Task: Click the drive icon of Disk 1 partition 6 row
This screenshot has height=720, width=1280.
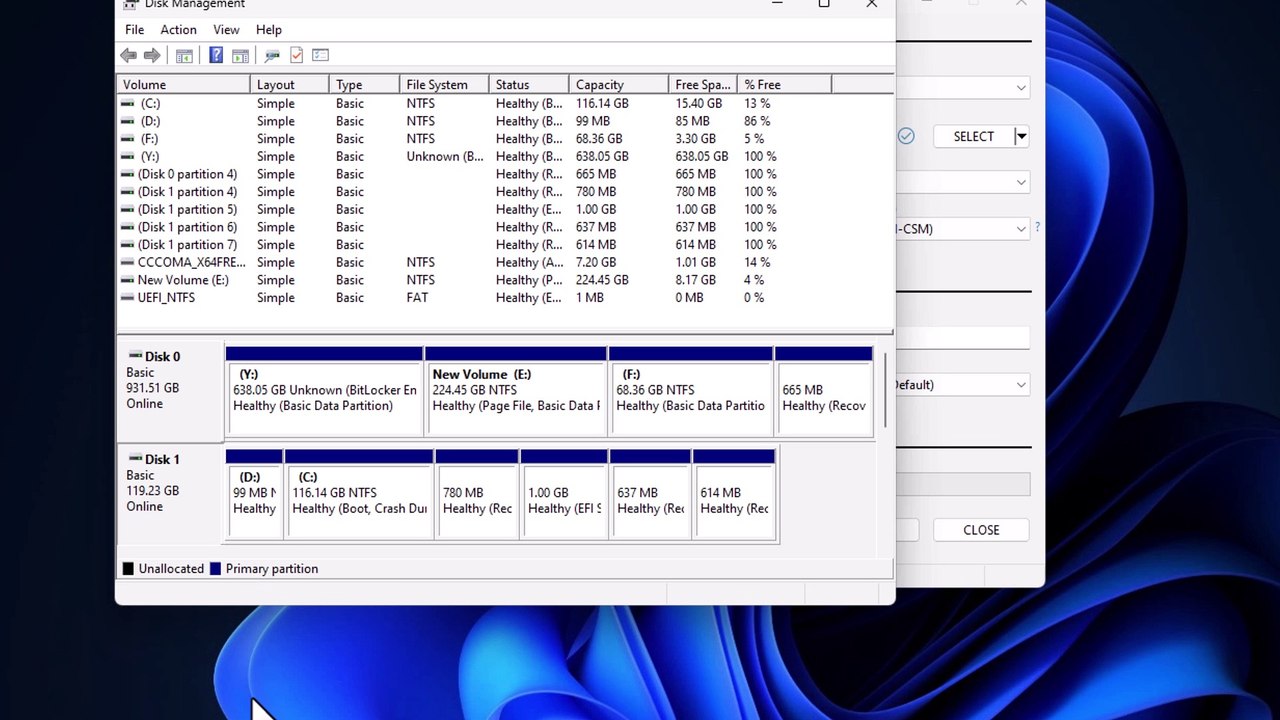Action: (x=128, y=227)
